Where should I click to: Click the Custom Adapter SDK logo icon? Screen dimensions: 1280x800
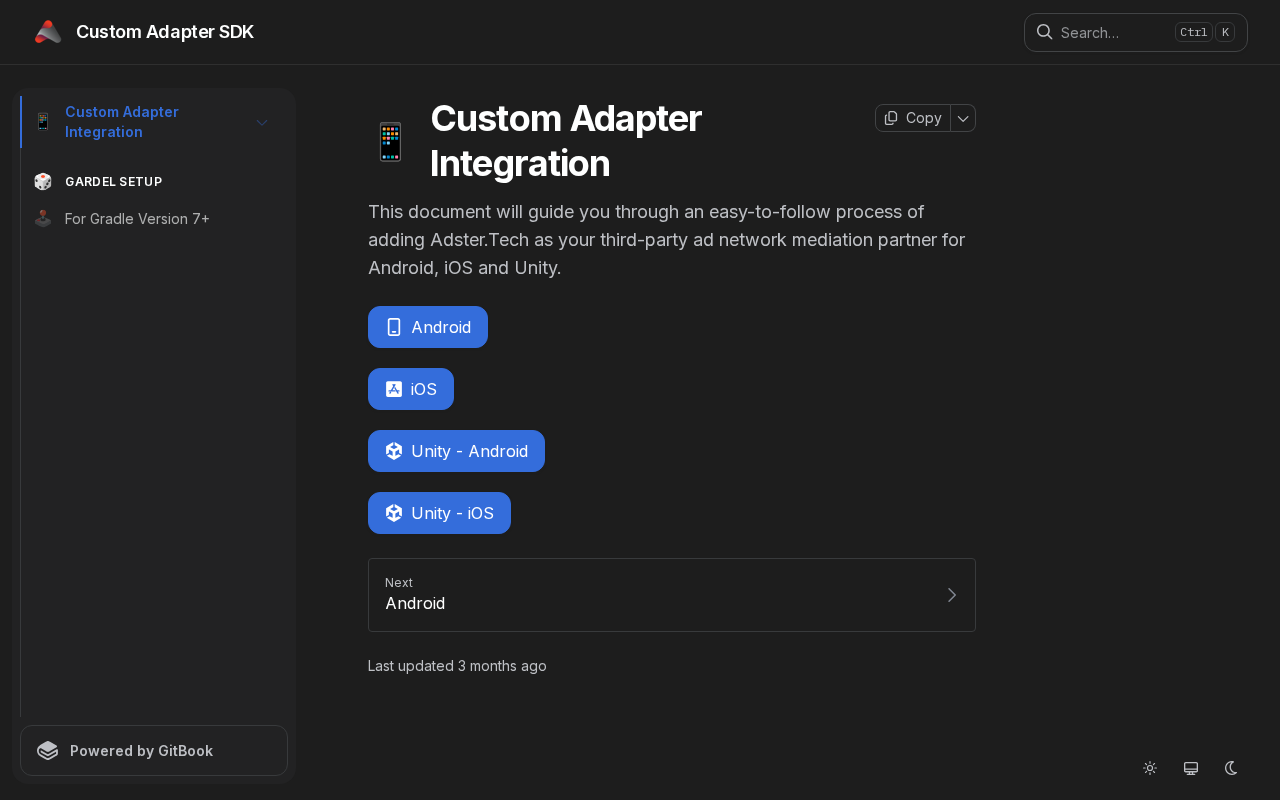(x=48, y=32)
